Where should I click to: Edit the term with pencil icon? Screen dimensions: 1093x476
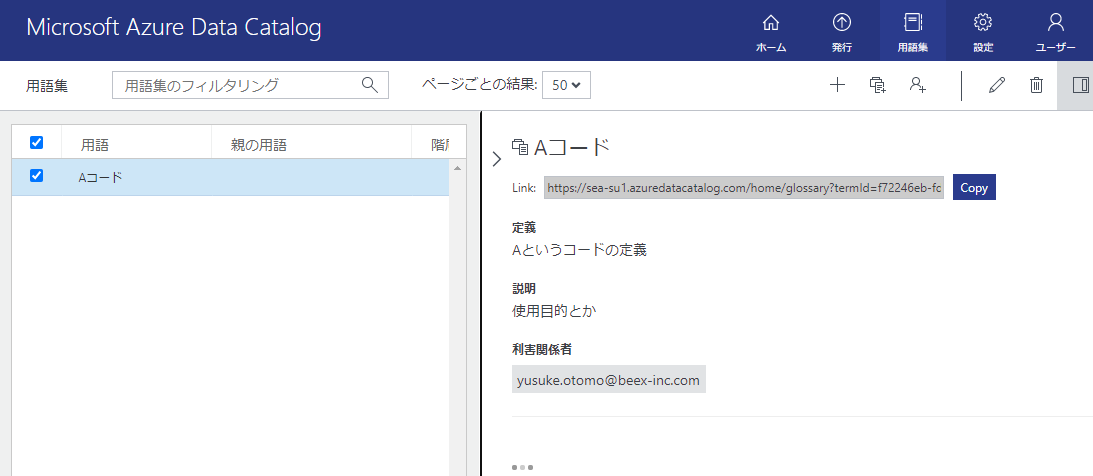click(x=997, y=85)
